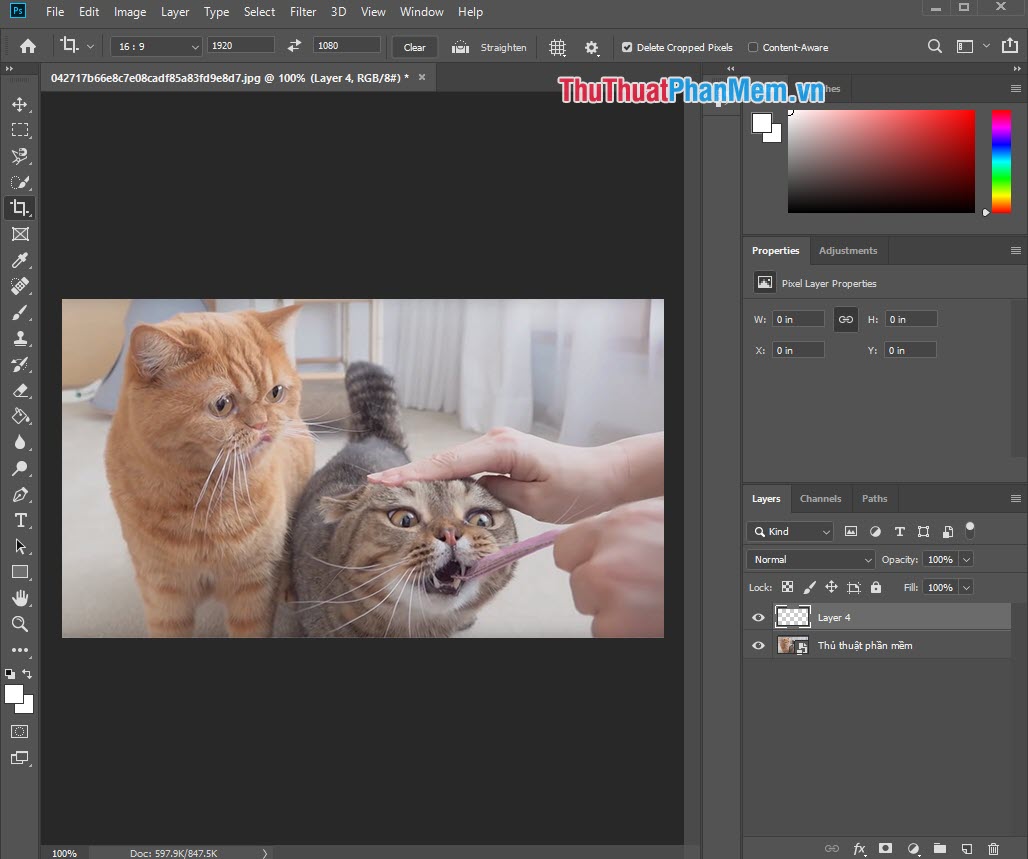Enable Delete Cropped Pixels

click(626, 47)
